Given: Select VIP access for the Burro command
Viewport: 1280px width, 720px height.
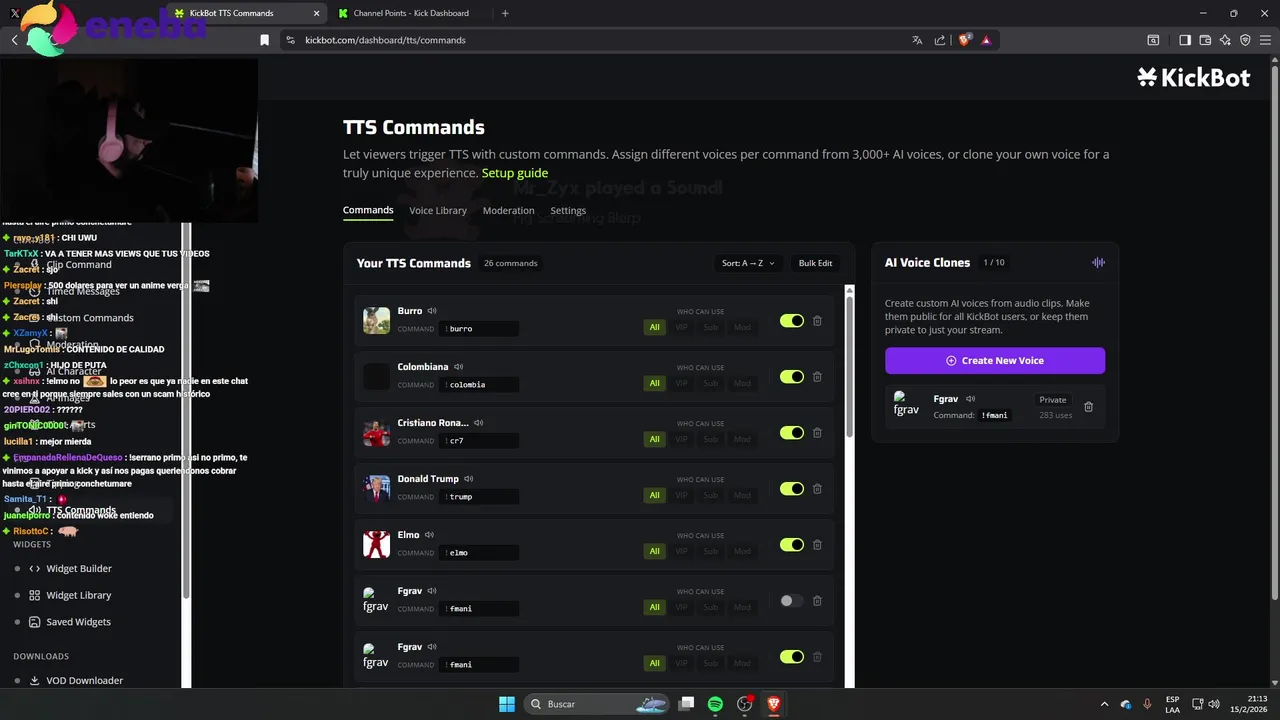Looking at the screenshot, I should pyautogui.click(x=682, y=327).
